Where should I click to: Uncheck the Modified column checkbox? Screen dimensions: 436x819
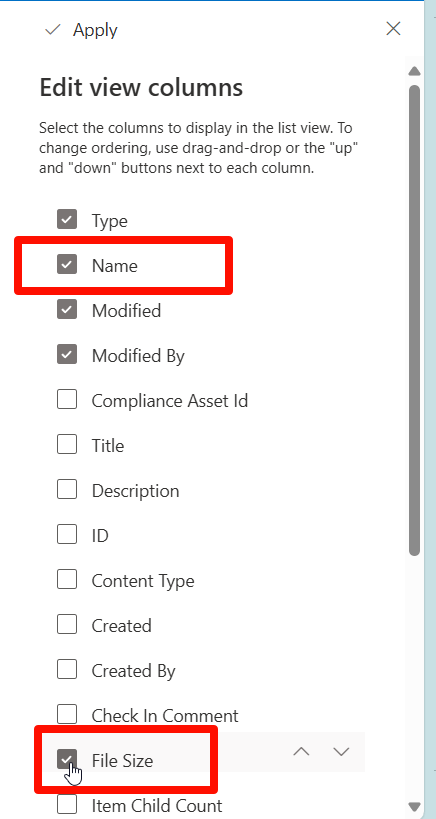click(x=67, y=310)
